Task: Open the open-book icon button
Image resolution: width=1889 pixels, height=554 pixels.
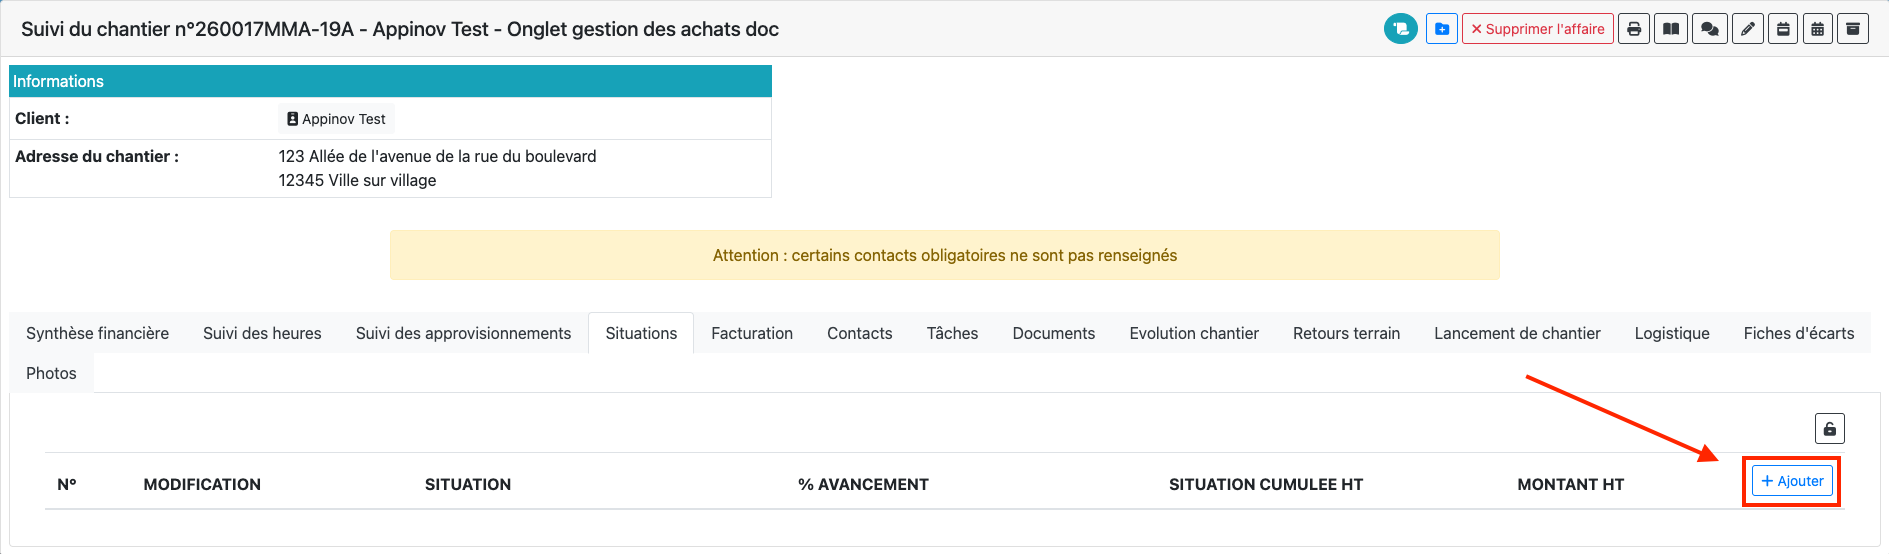Action: (x=1671, y=29)
